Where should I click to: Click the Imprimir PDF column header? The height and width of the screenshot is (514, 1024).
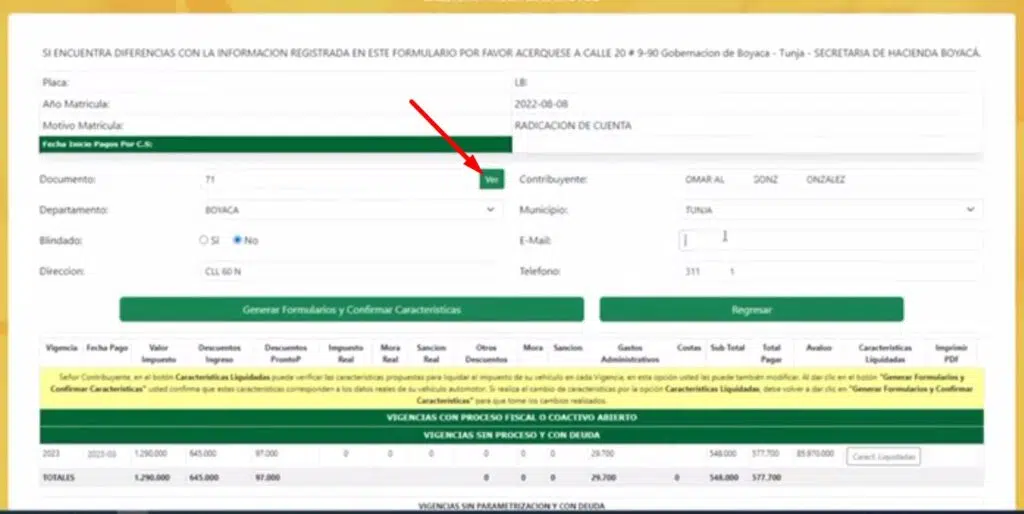click(951, 353)
